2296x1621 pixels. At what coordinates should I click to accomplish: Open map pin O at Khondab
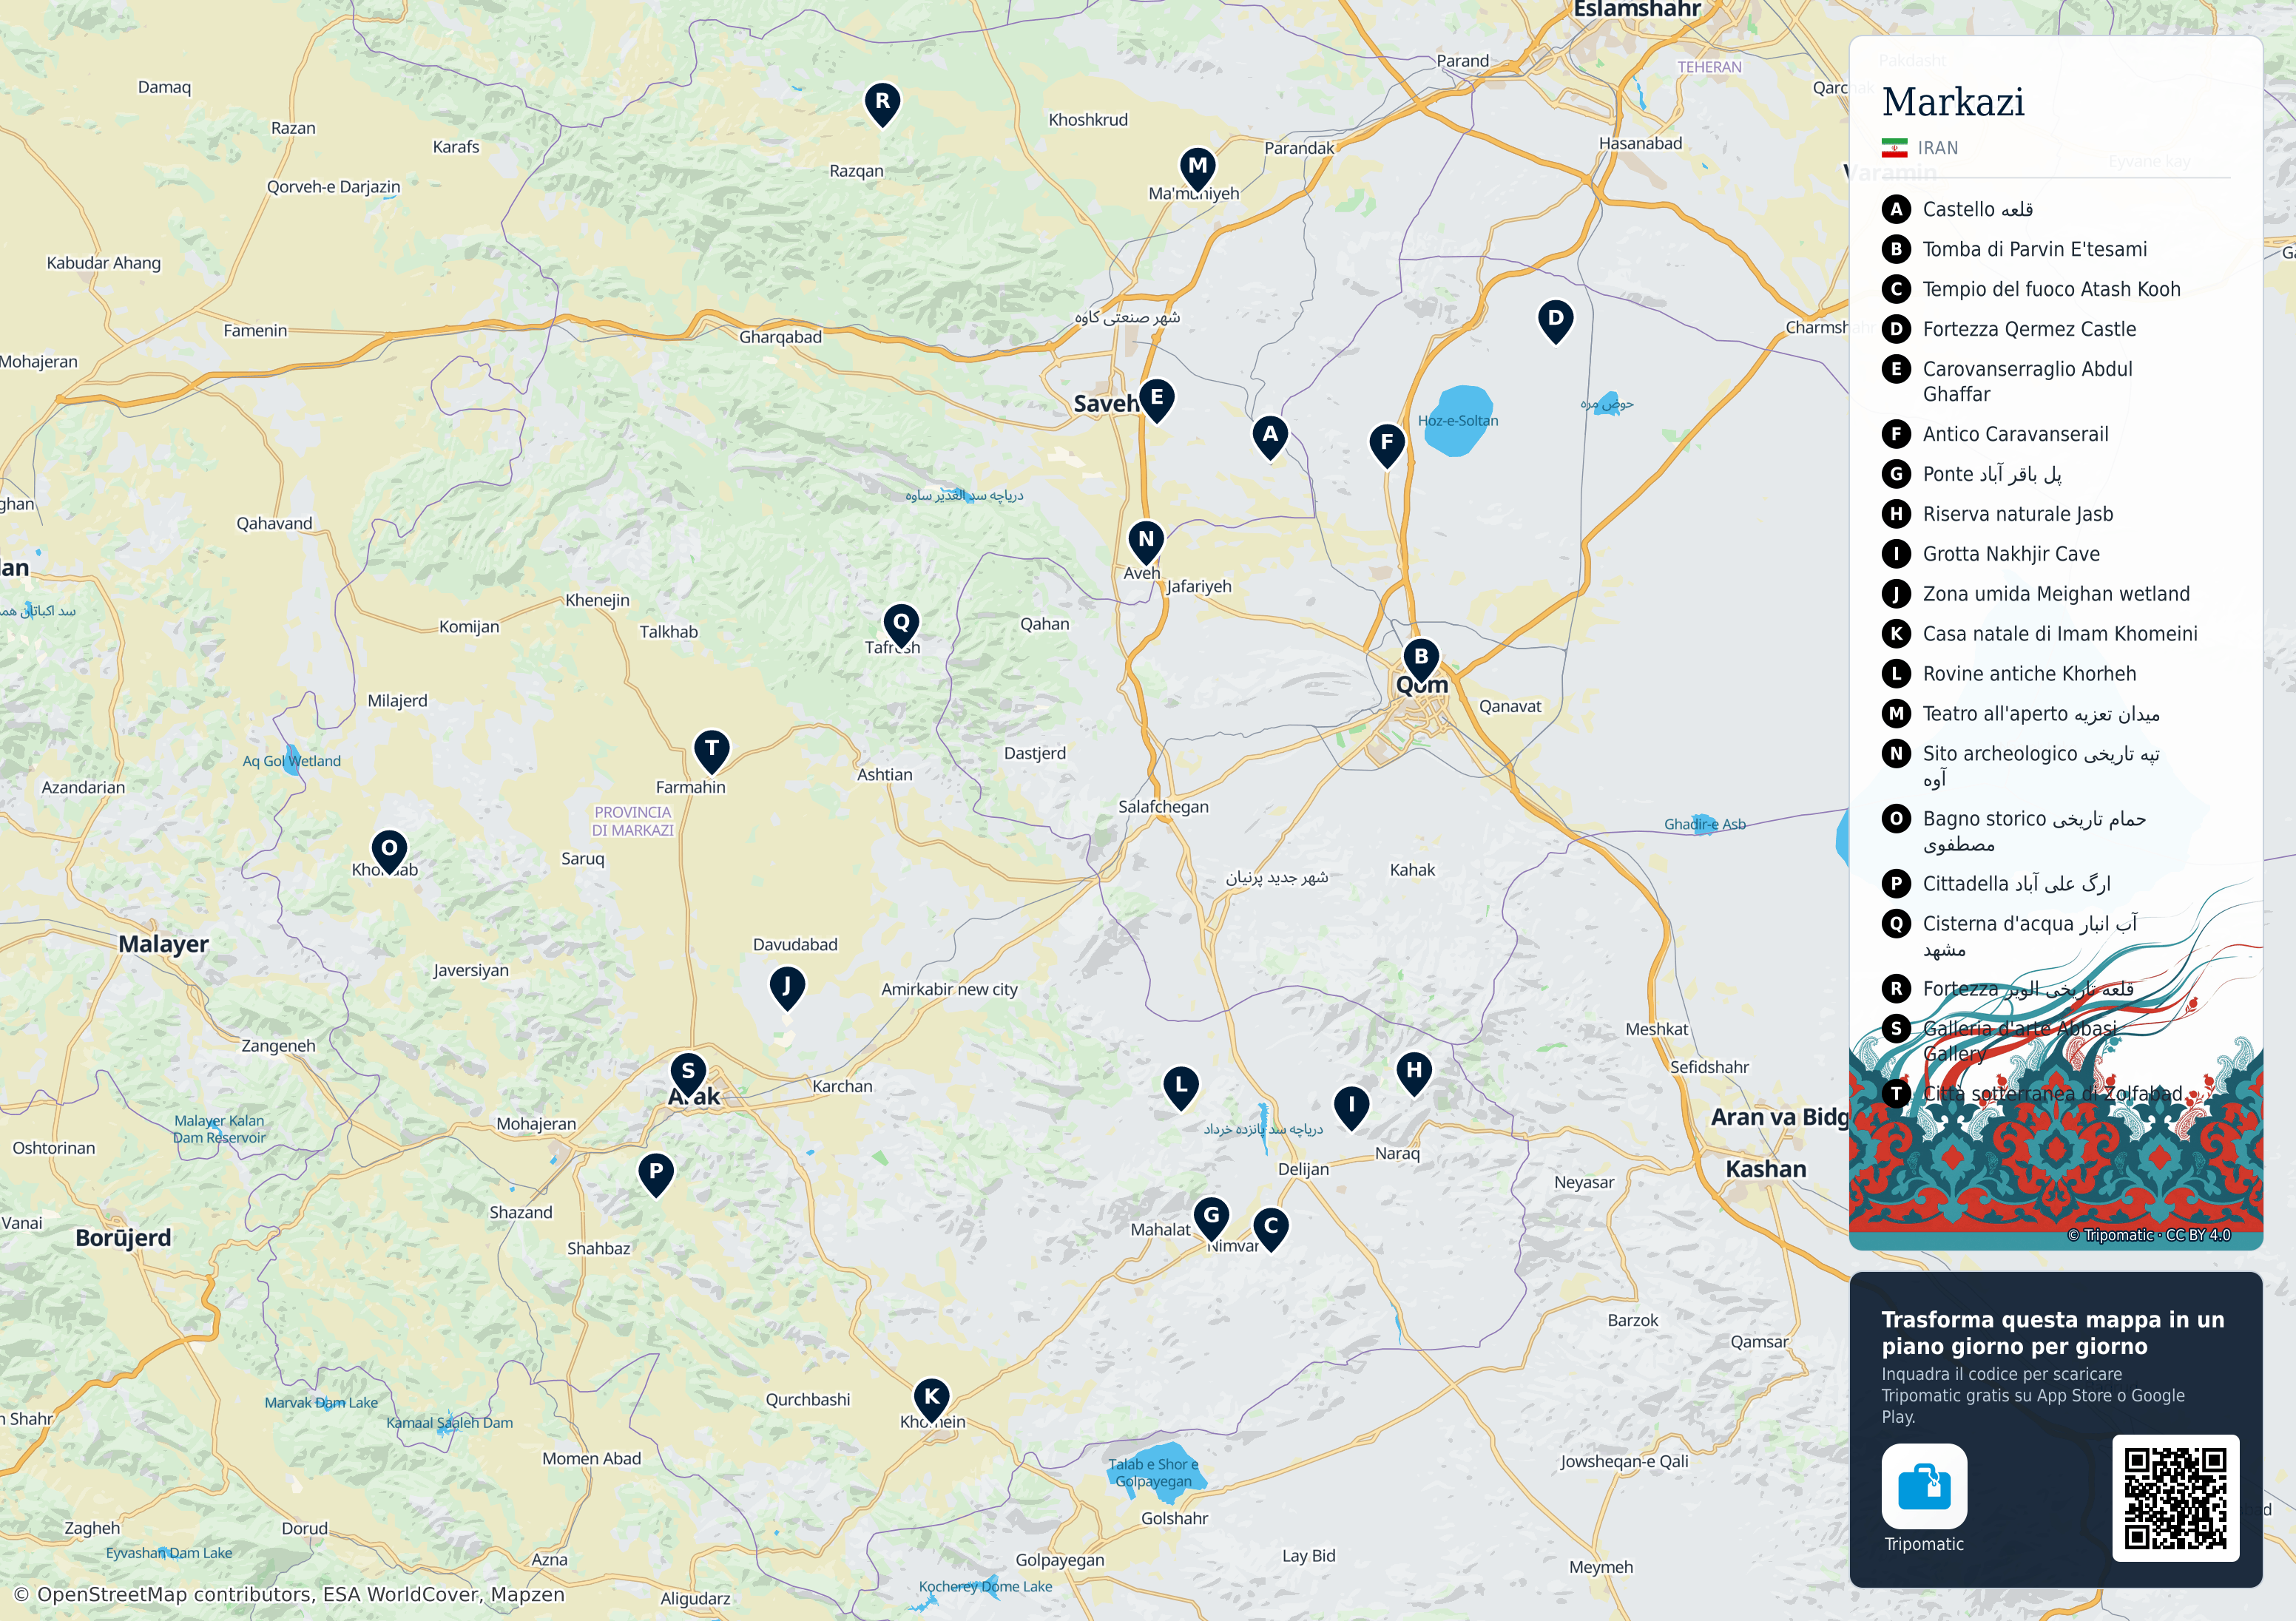click(x=389, y=851)
